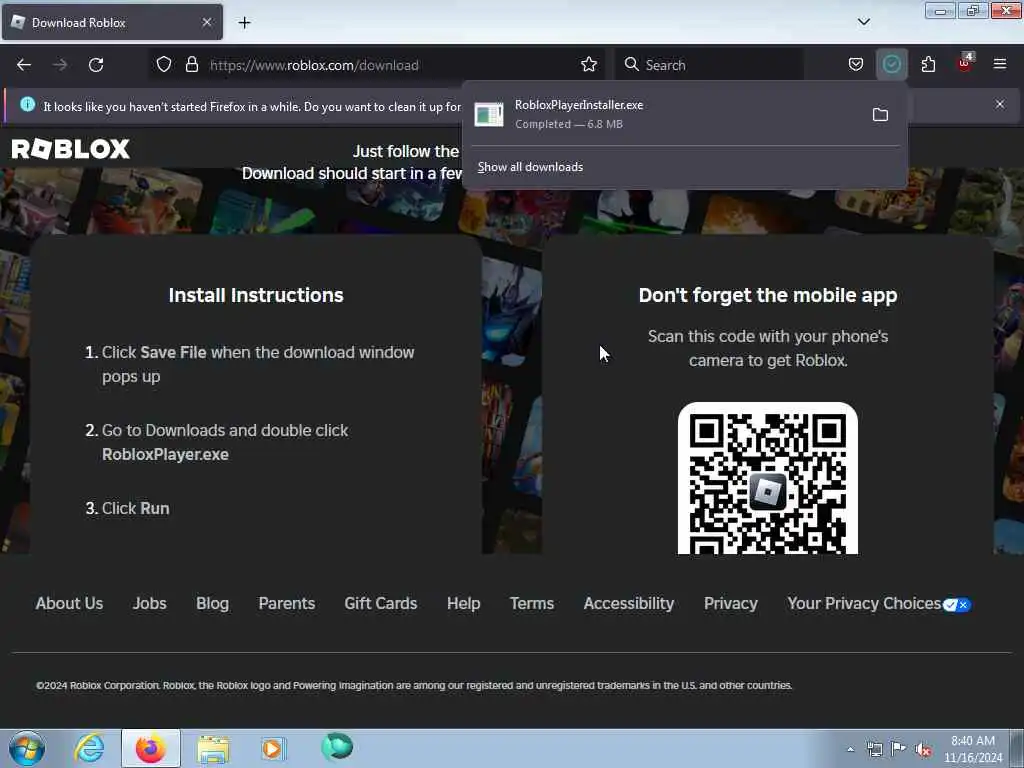Bookmark this page with the star

point(588,64)
